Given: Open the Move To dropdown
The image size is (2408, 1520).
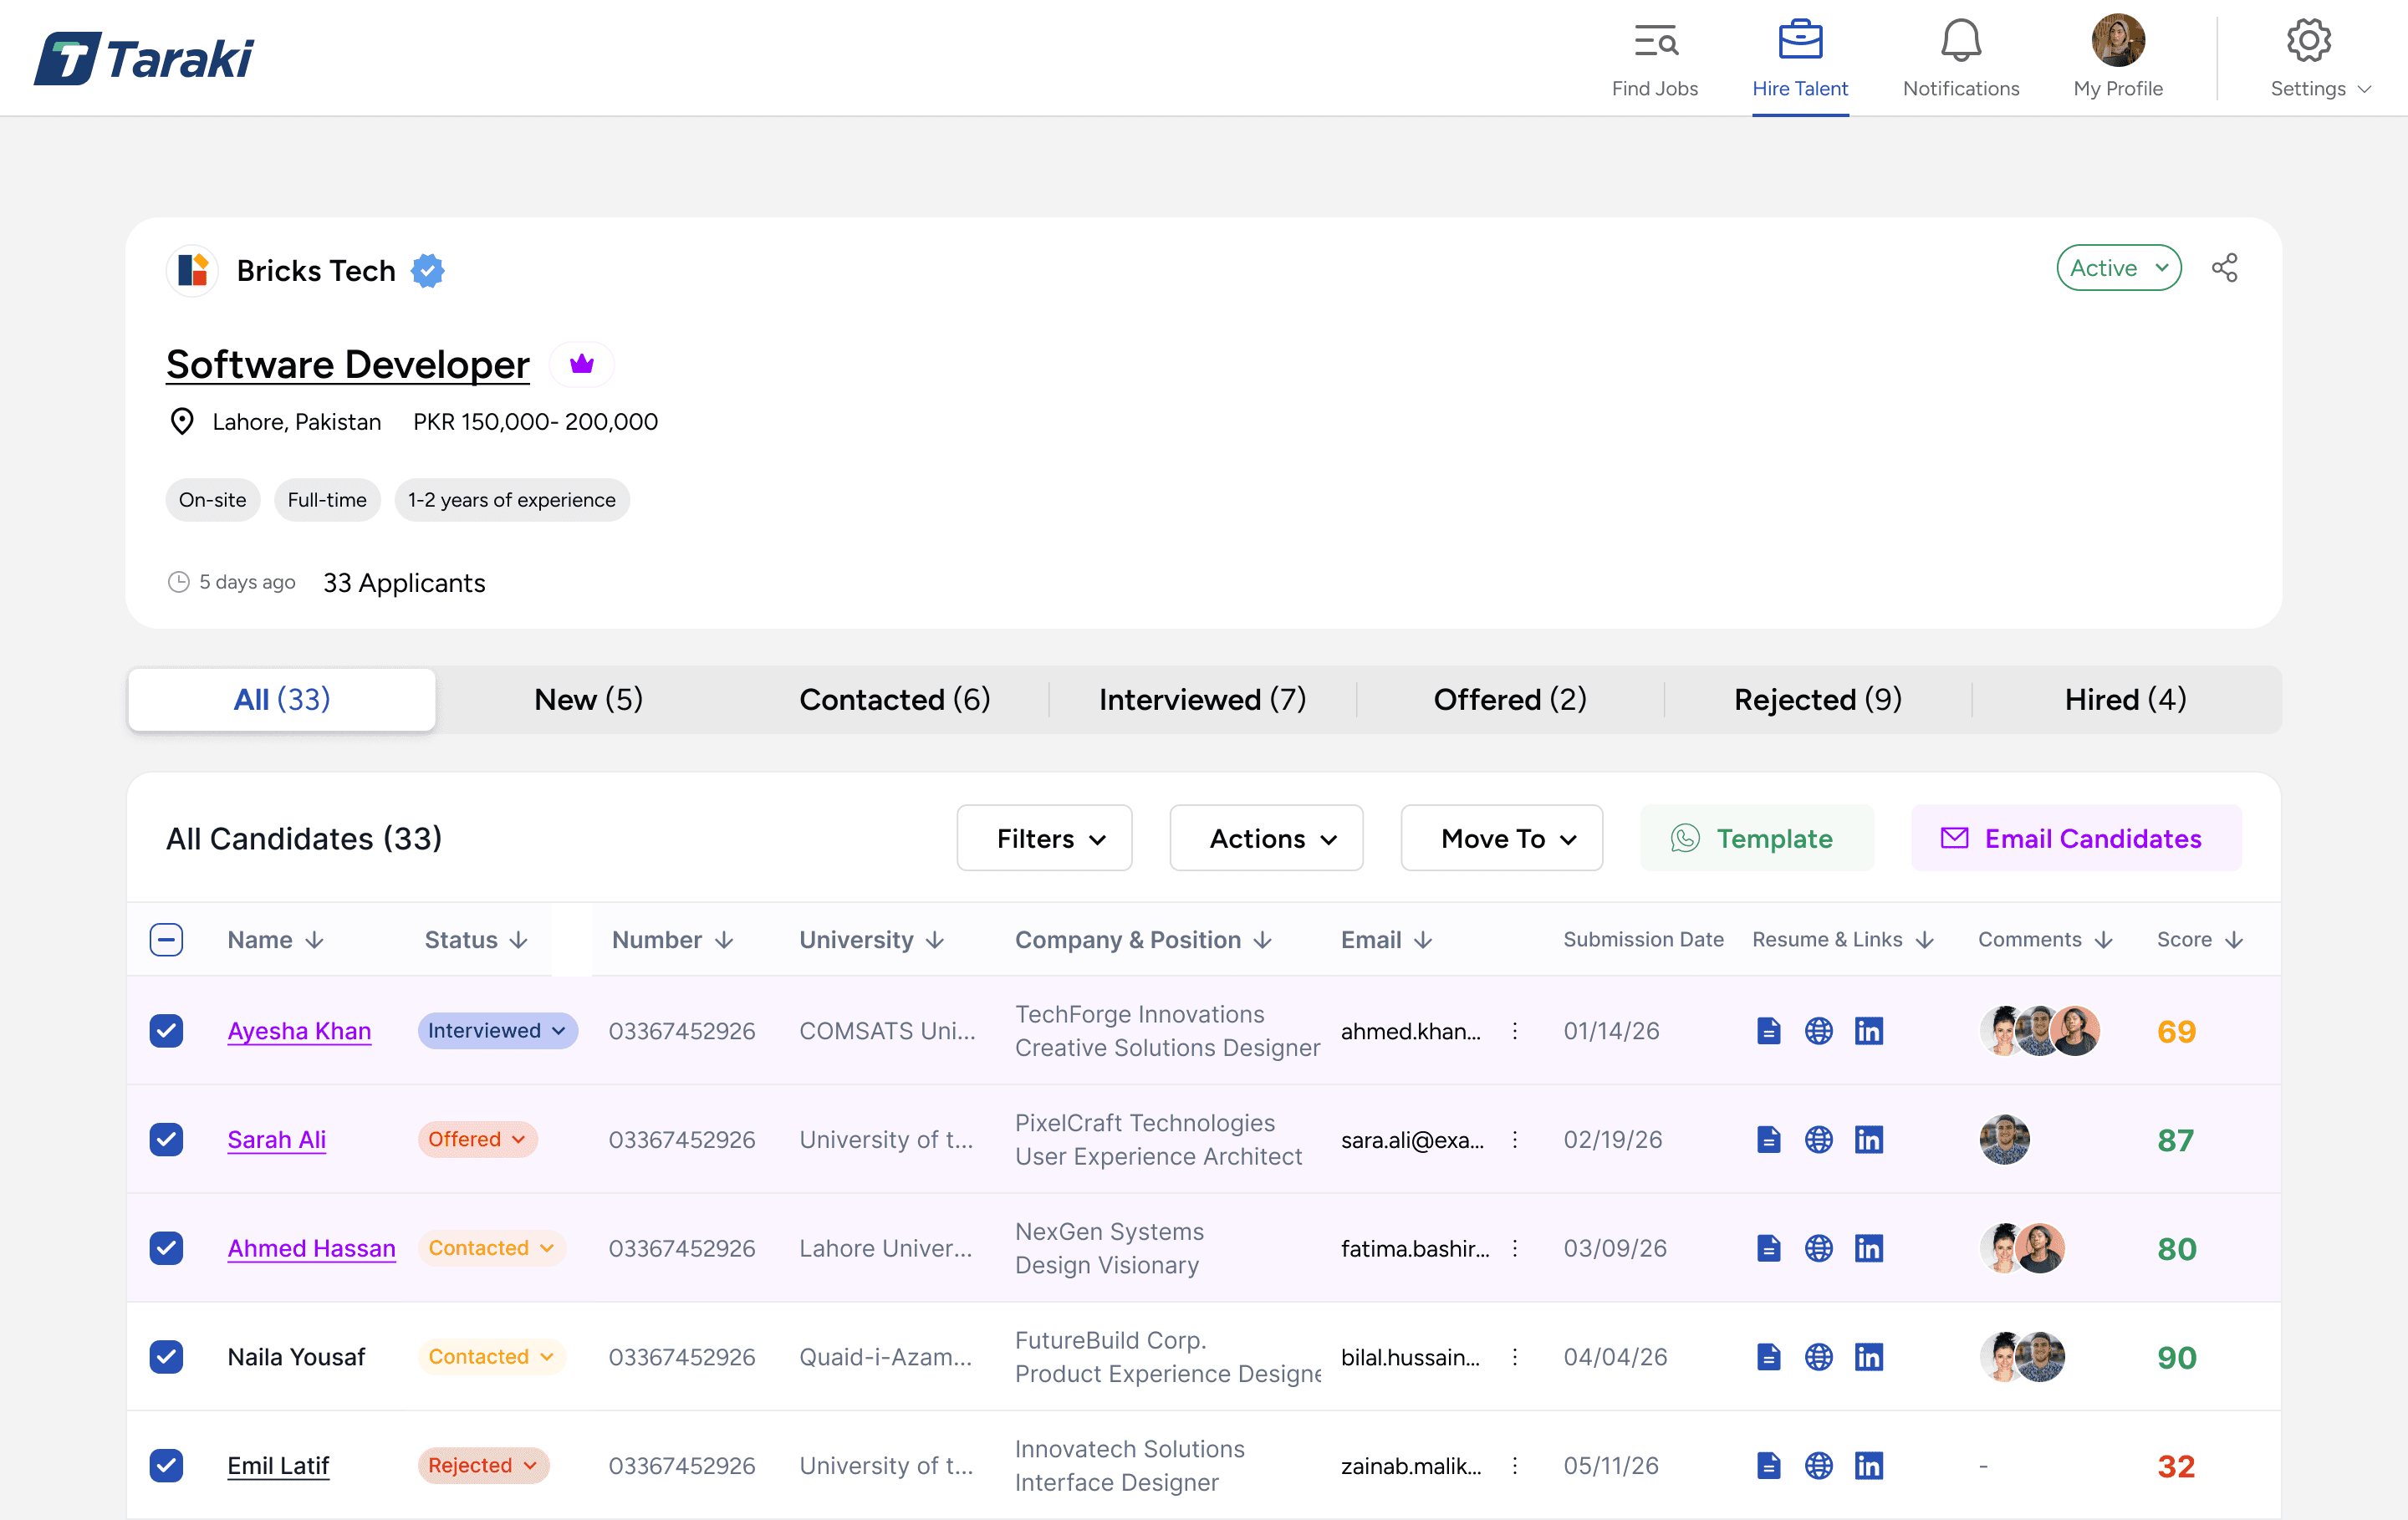Looking at the screenshot, I should pyautogui.click(x=1501, y=838).
